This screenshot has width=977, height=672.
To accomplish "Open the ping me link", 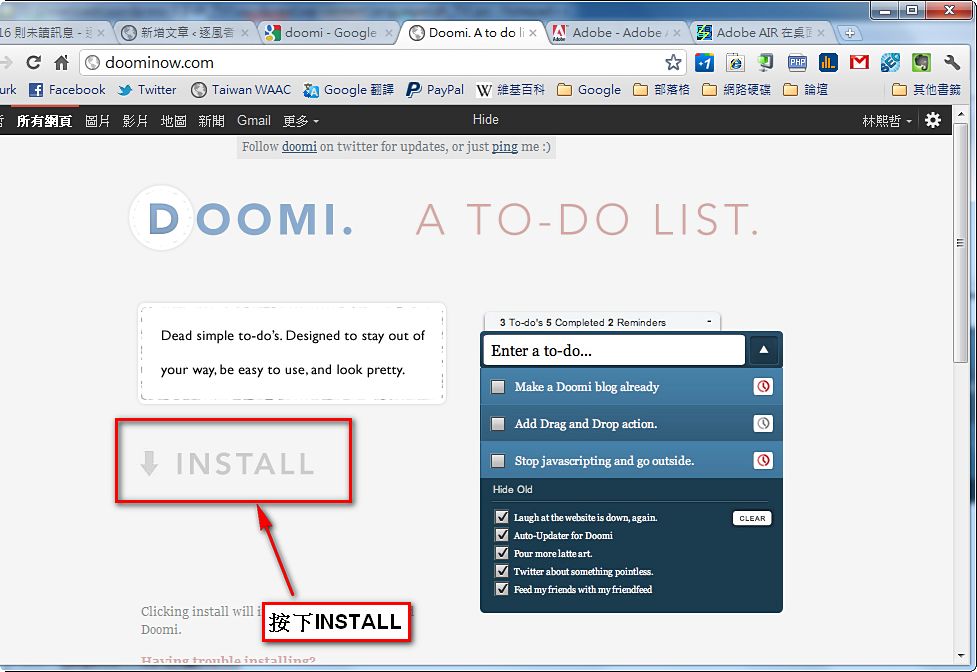I will (505, 147).
